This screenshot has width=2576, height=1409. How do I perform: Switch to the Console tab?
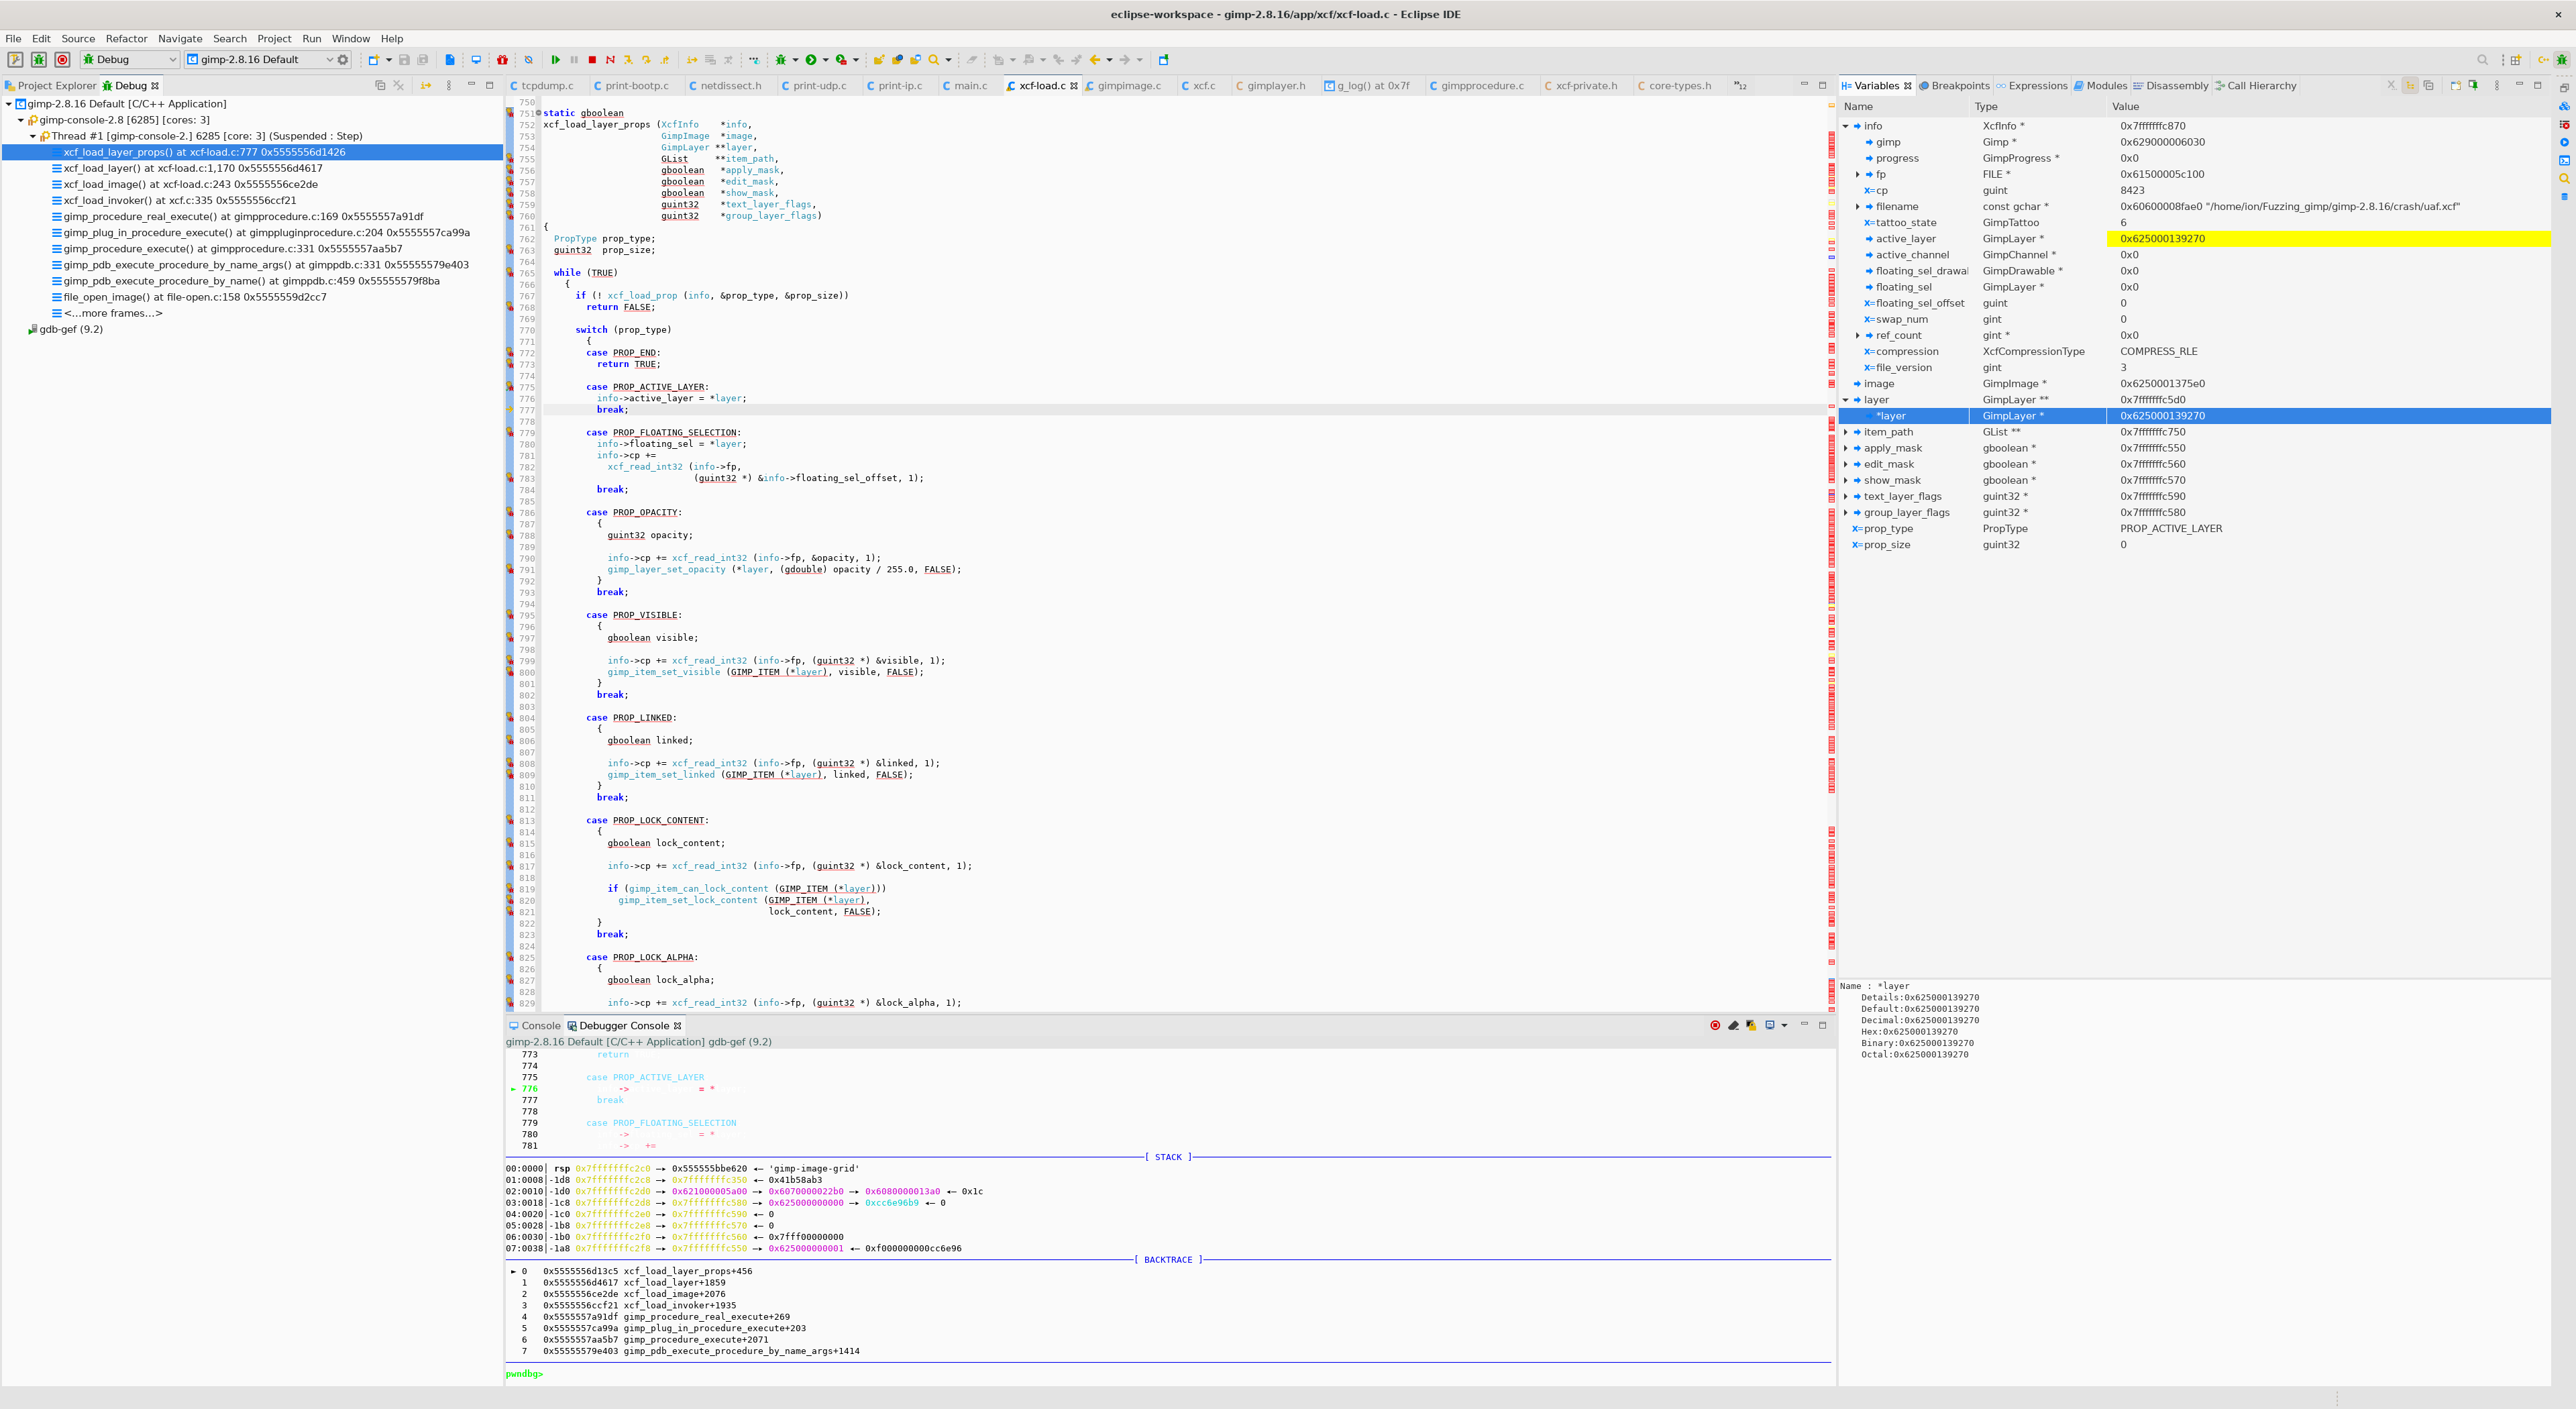point(535,1026)
